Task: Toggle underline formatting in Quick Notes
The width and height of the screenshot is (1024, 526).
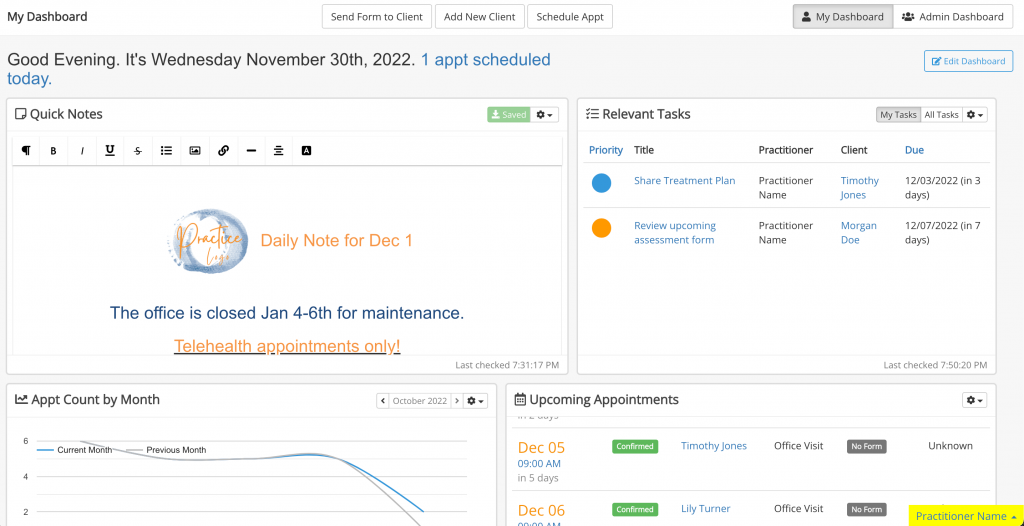Action: [110, 150]
